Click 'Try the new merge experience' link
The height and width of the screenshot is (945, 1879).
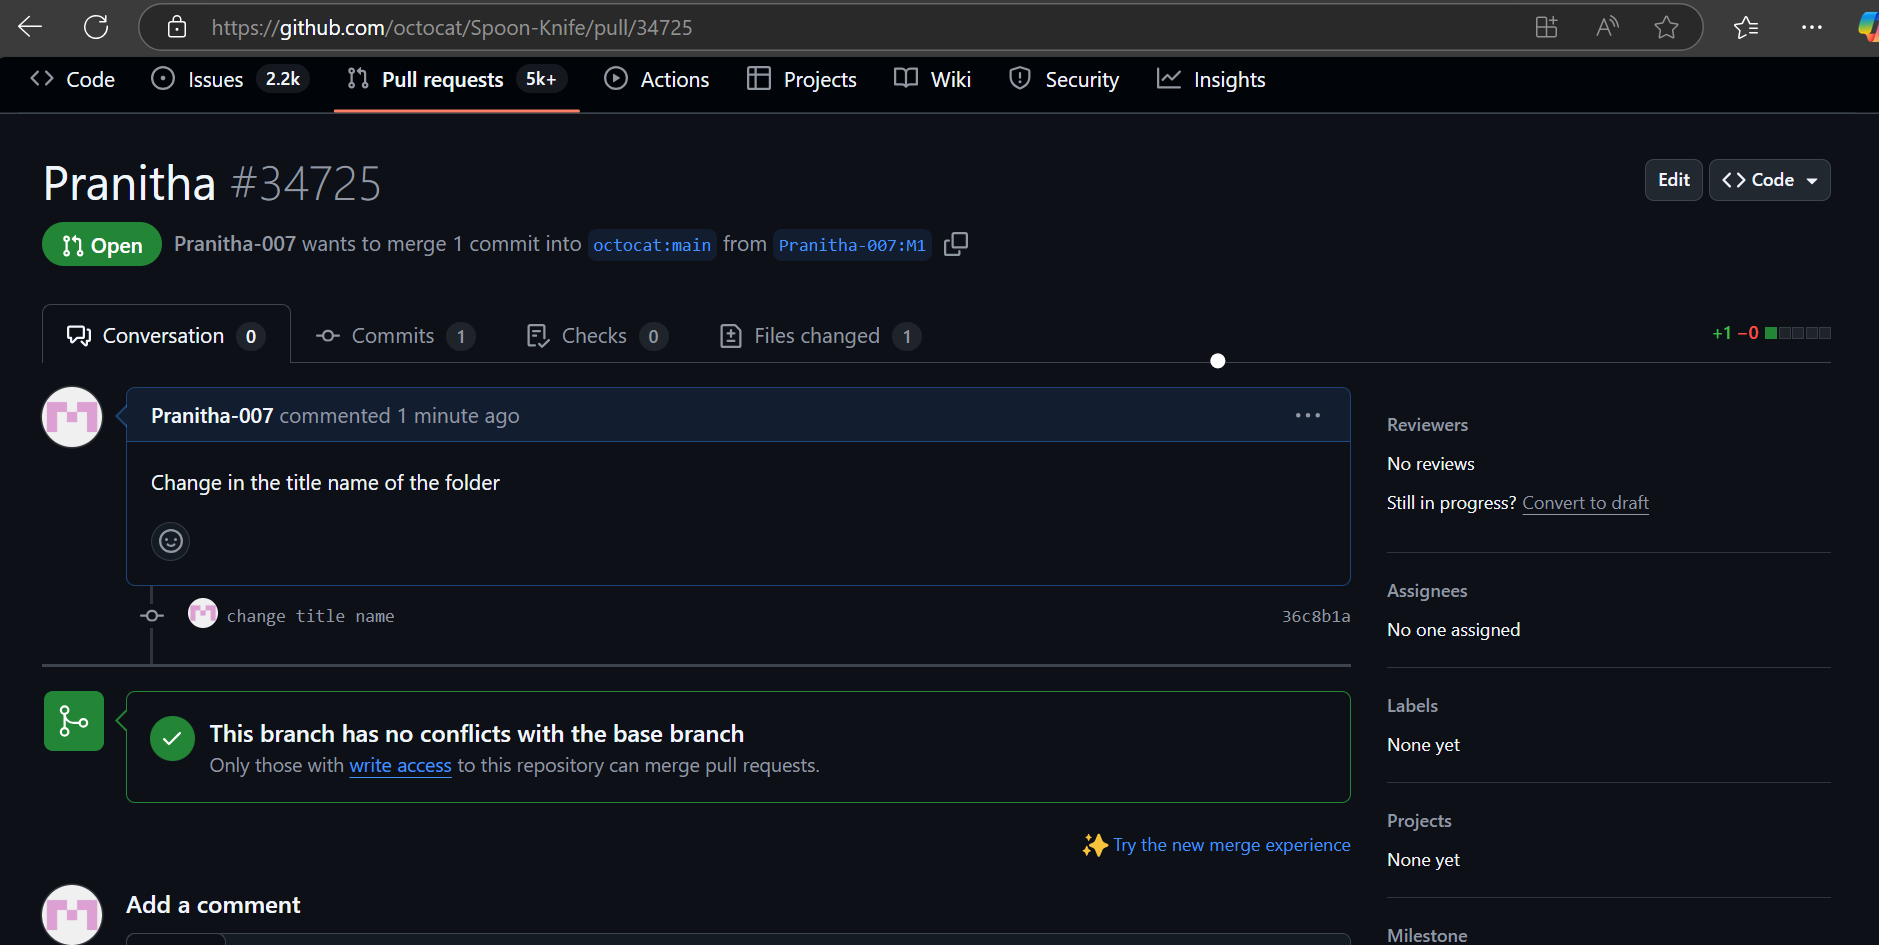point(1231,845)
